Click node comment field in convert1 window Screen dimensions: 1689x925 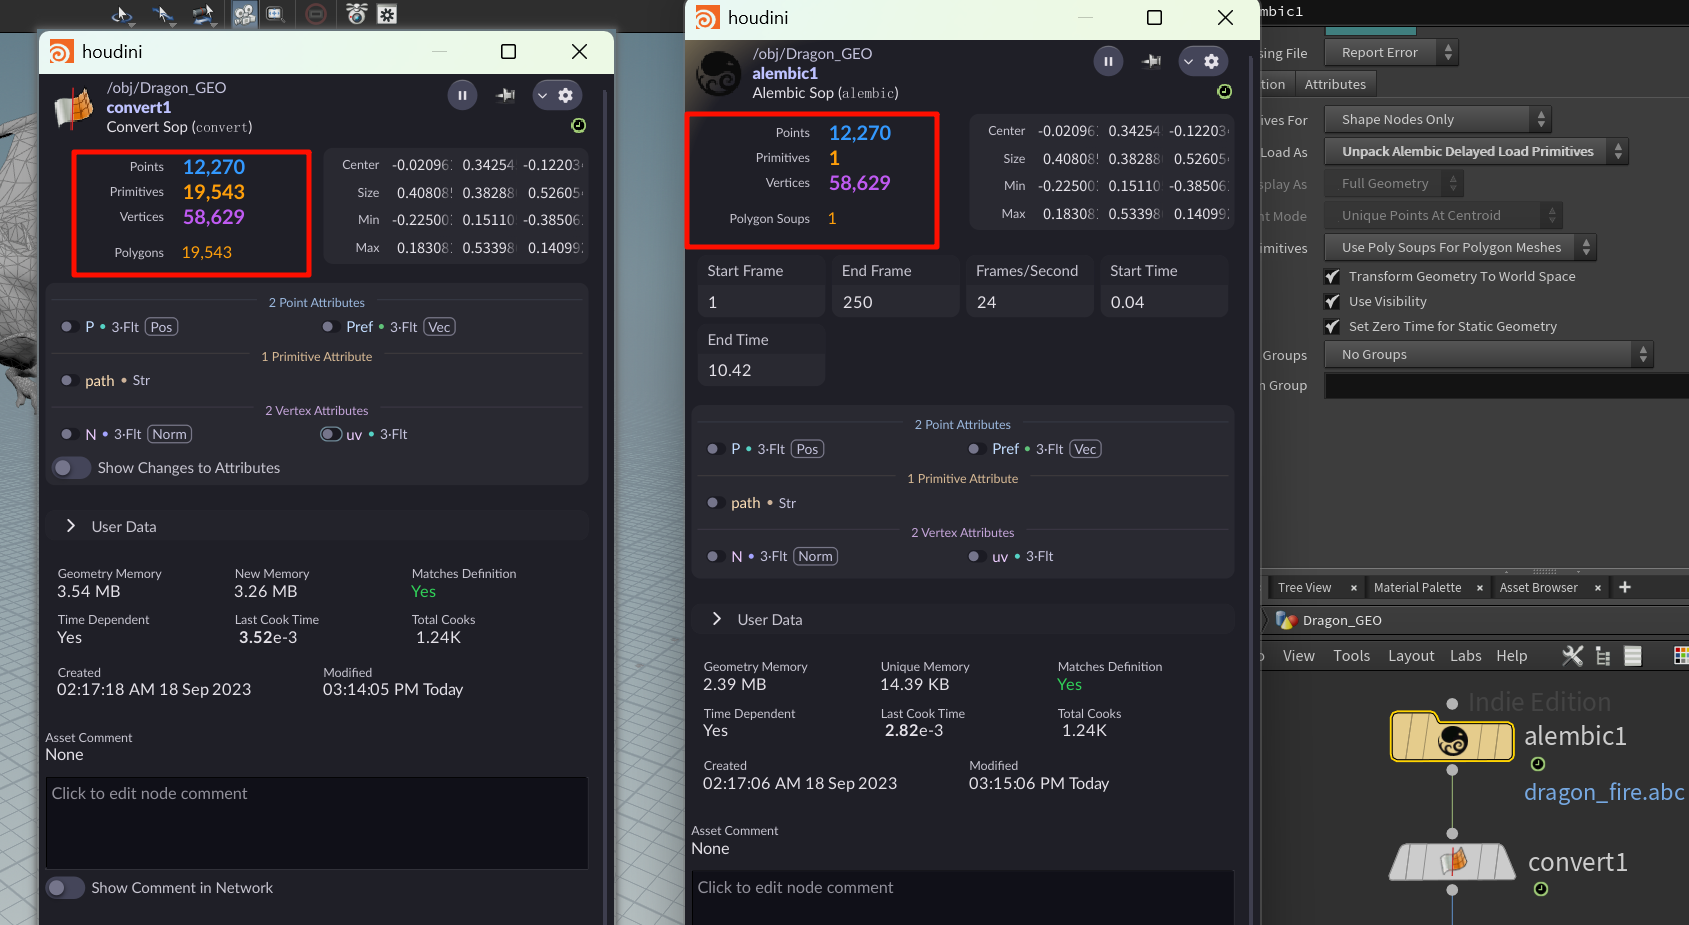(x=317, y=823)
